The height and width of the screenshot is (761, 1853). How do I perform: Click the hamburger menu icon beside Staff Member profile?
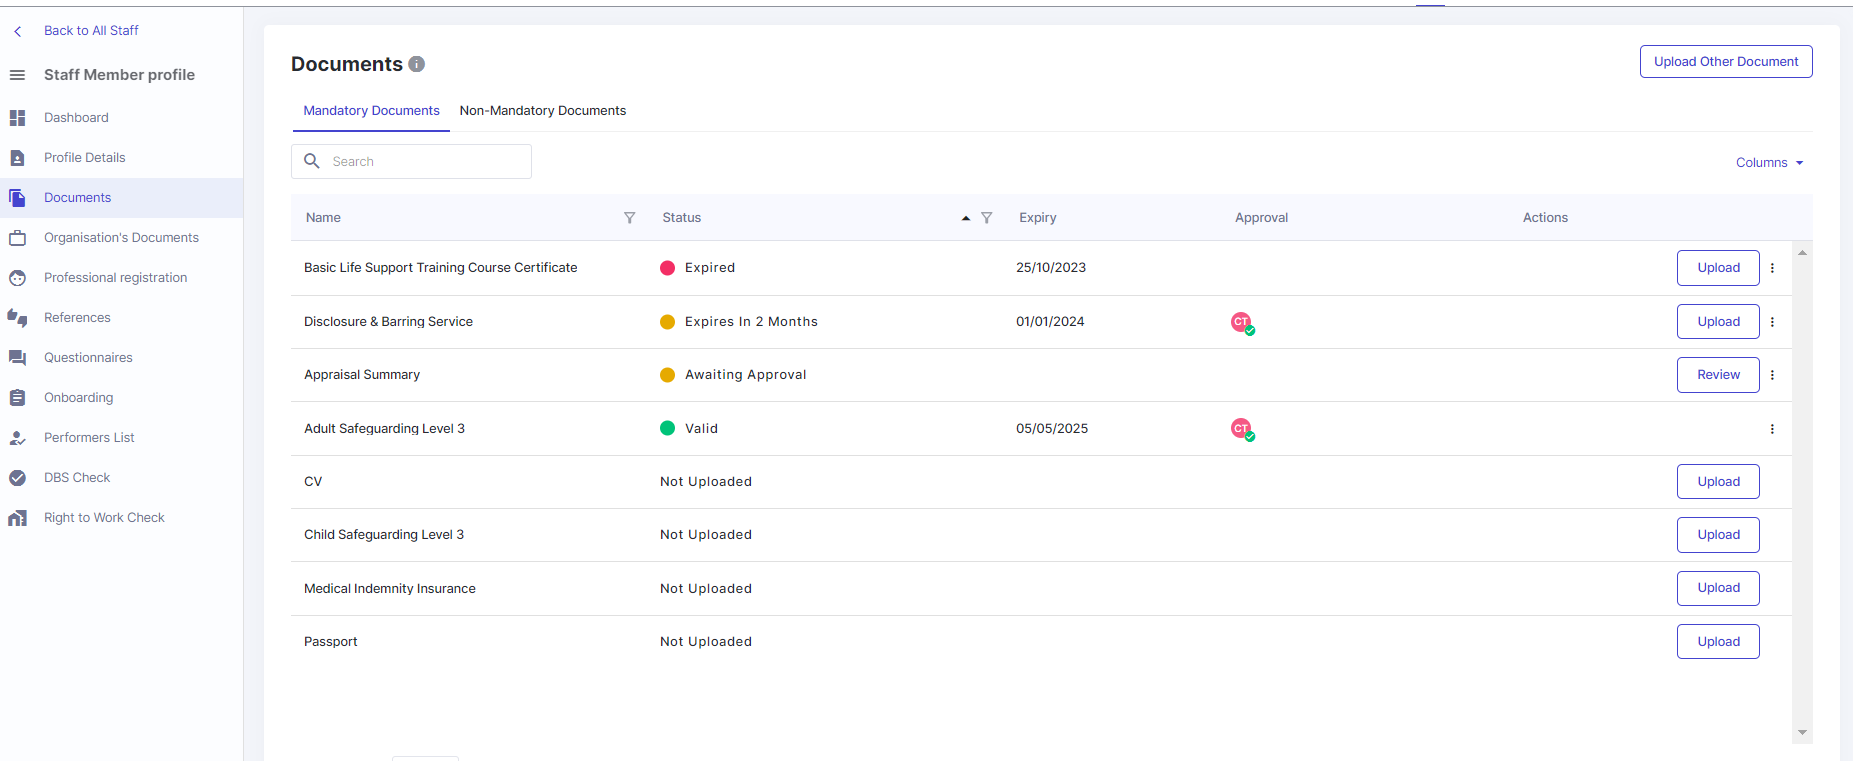[17, 75]
